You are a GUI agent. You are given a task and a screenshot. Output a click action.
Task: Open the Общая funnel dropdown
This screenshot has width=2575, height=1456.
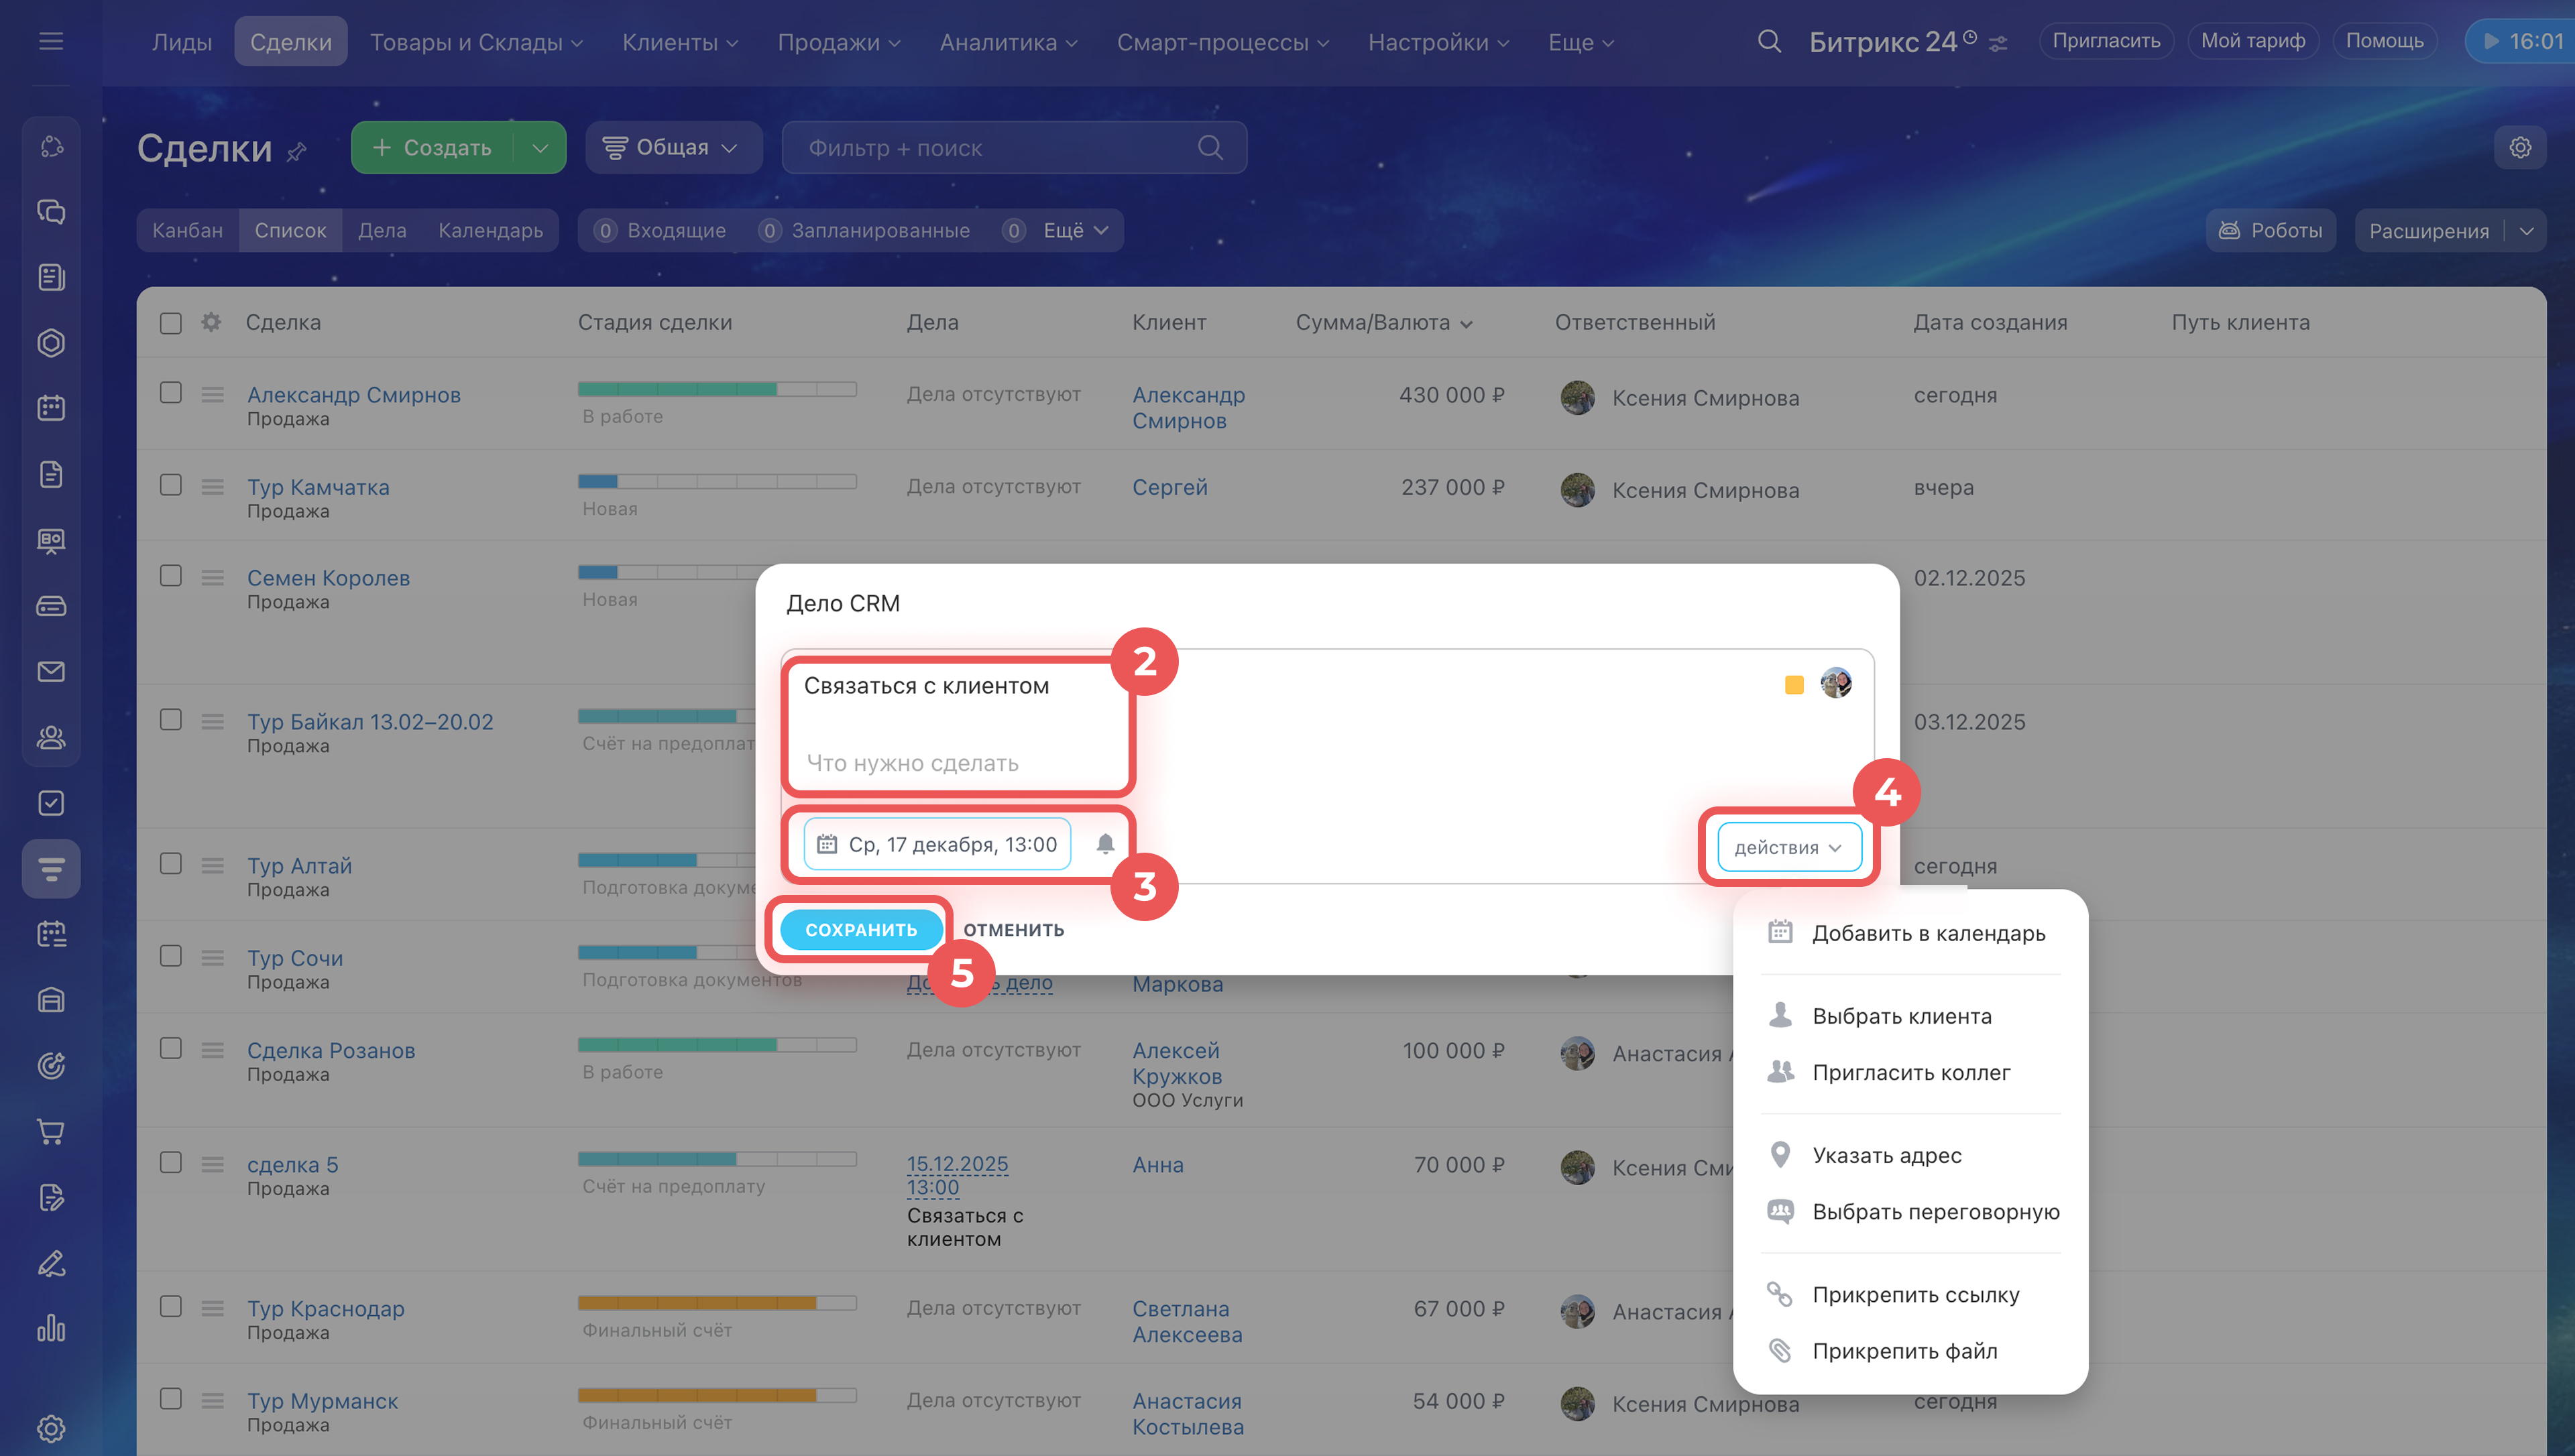tap(672, 148)
